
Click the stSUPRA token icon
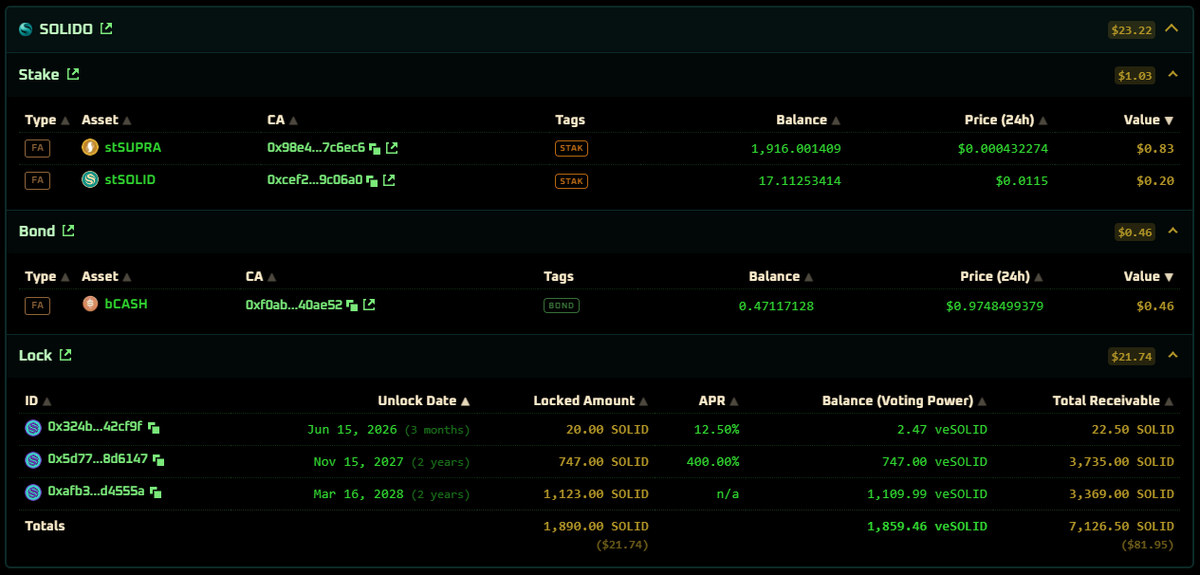pos(90,148)
